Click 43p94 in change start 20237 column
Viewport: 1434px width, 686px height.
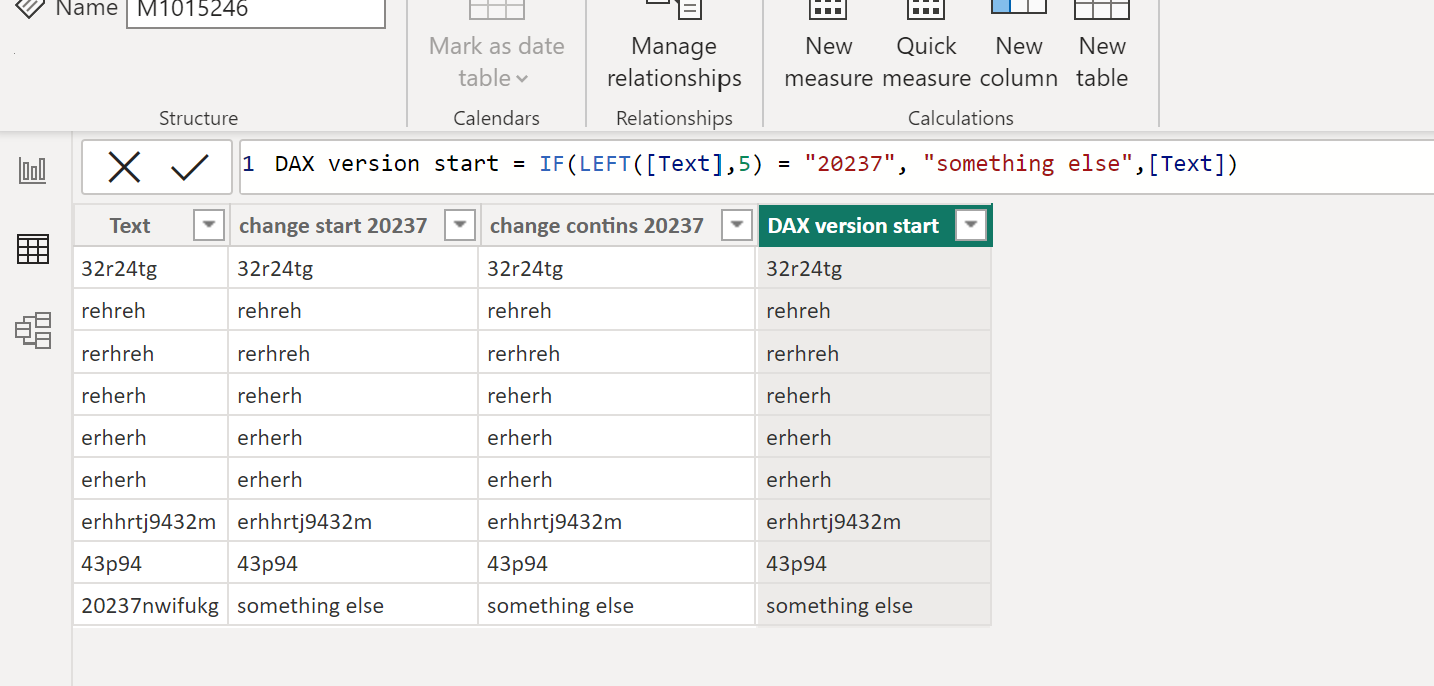pos(353,563)
